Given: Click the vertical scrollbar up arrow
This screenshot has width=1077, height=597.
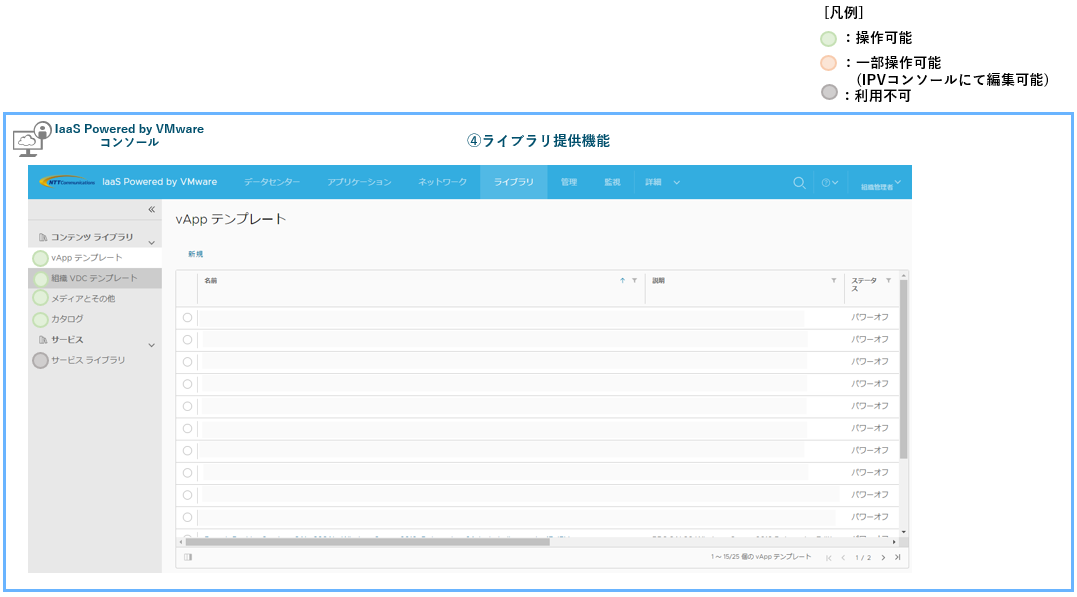Looking at the screenshot, I should pos(904,275).
